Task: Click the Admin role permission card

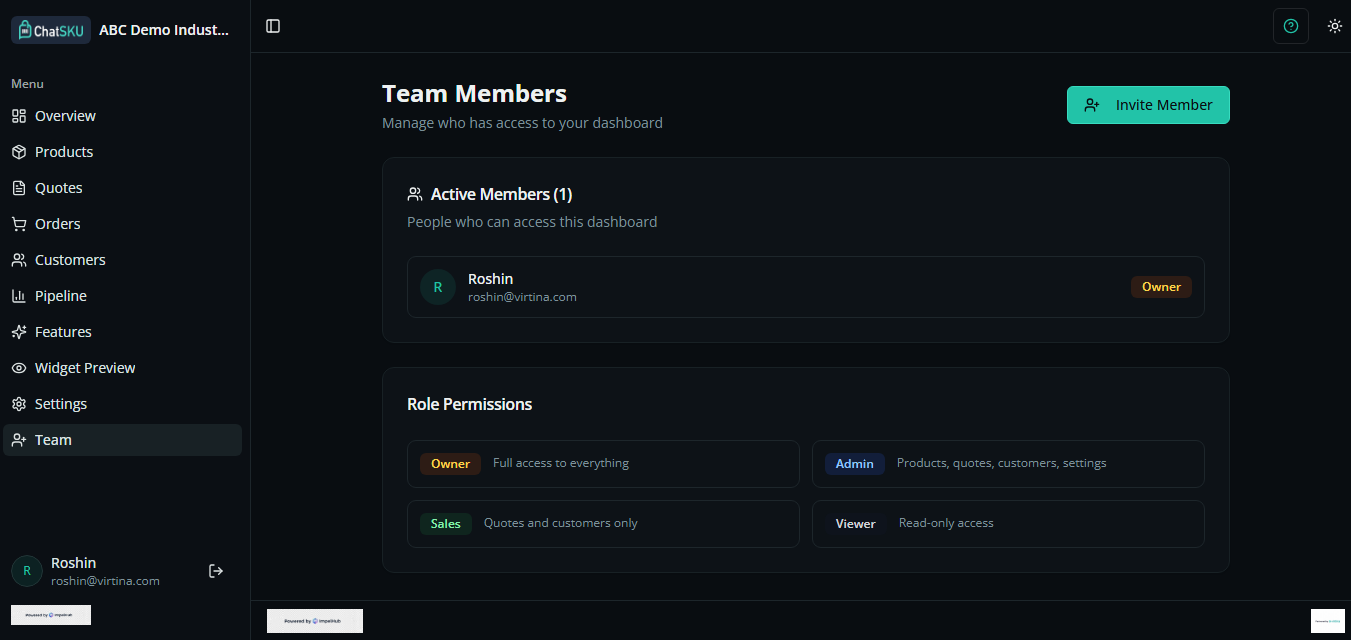Action: coord(1008,463)
